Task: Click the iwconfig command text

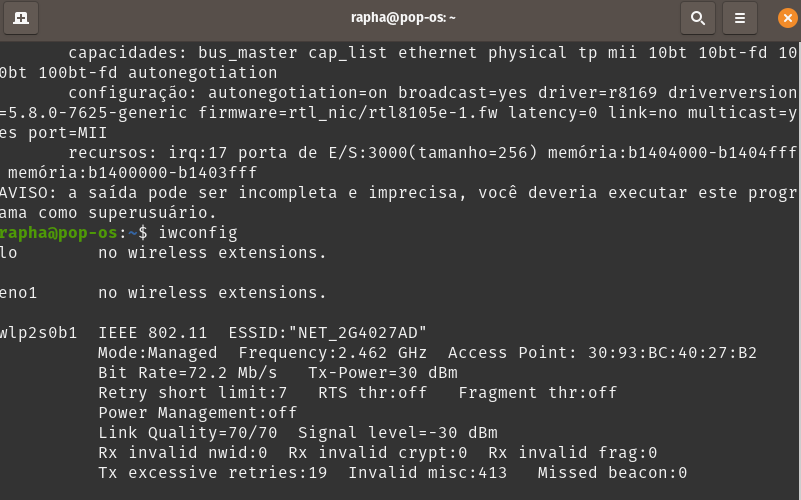Action: 198,233
